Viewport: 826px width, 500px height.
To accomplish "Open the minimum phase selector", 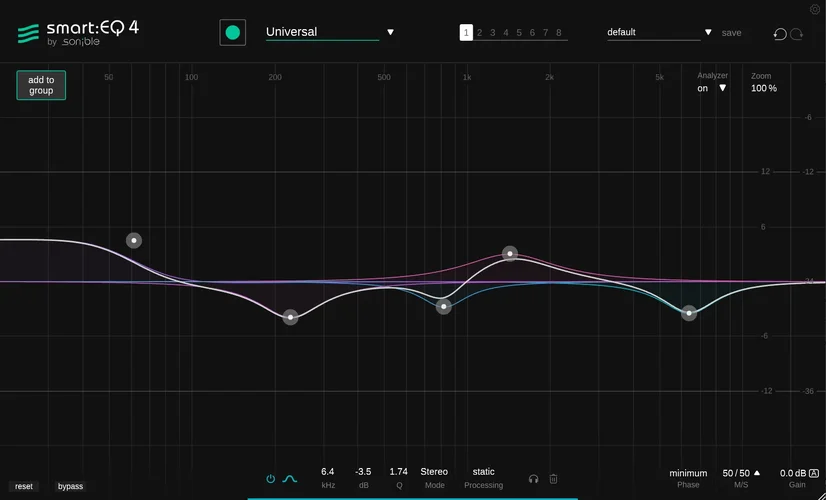I will tap(688, 473).
